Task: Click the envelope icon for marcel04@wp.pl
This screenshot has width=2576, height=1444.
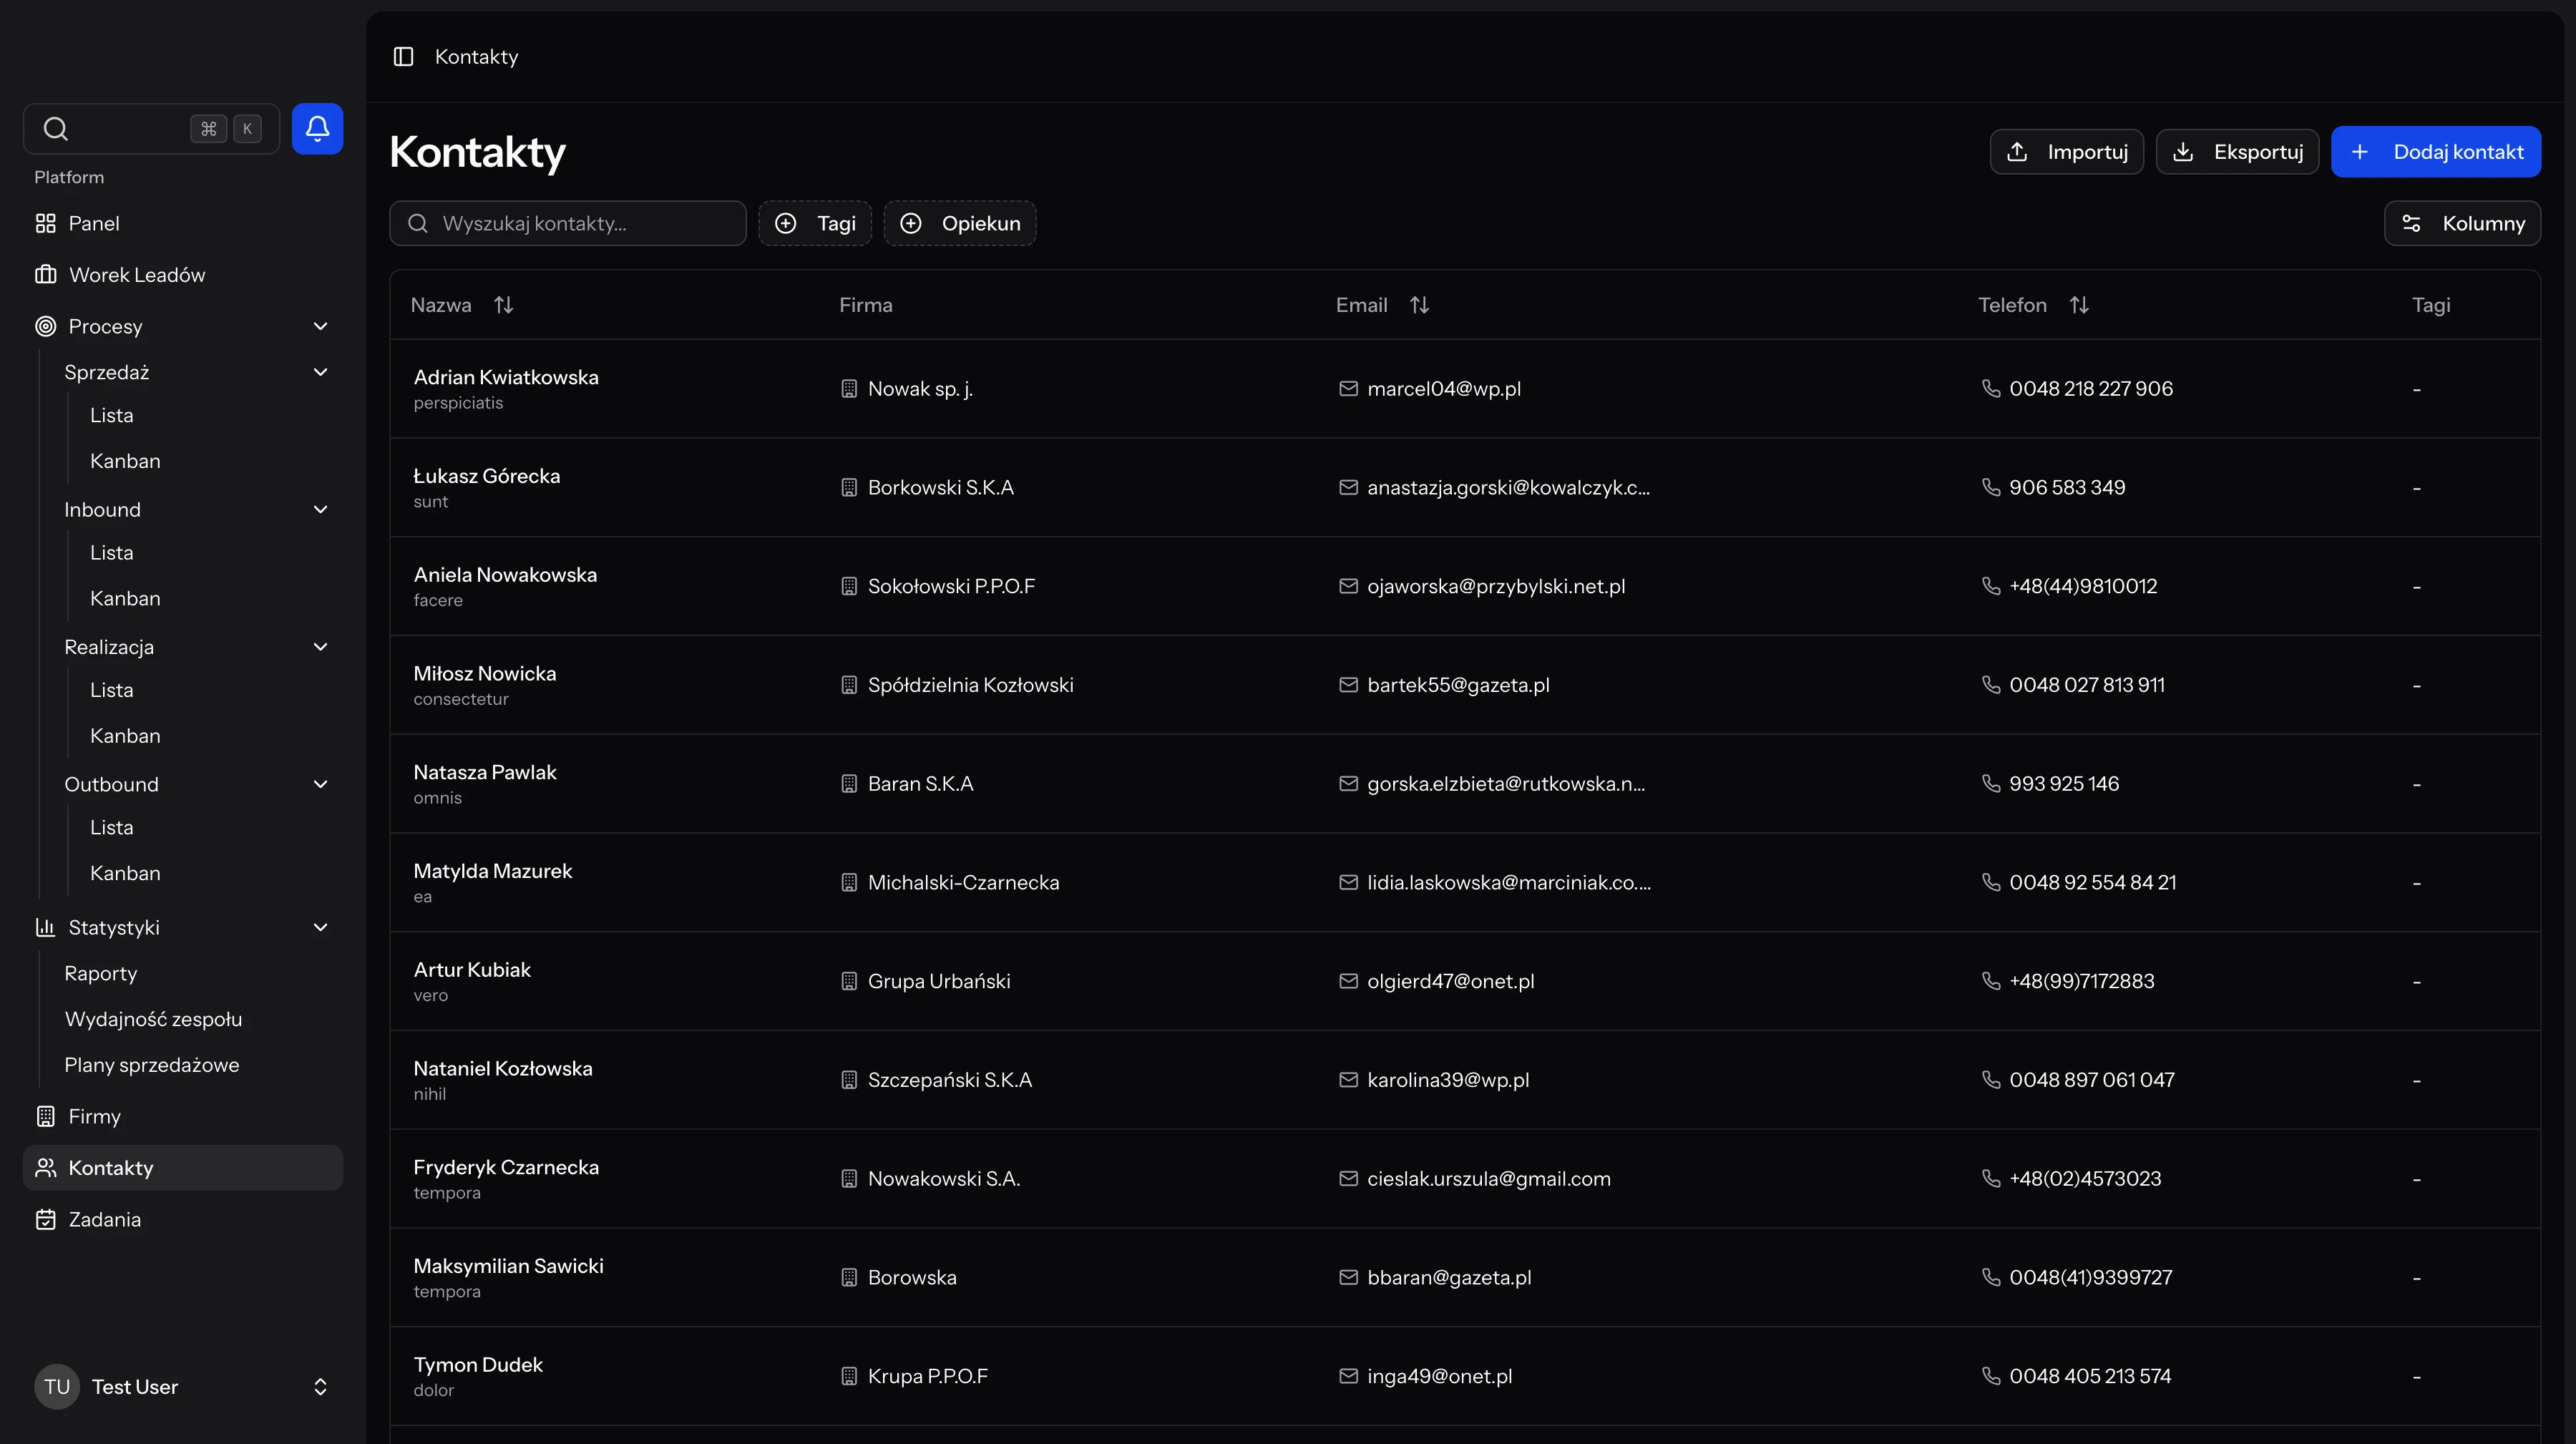Action: (x=1348, y=389)
